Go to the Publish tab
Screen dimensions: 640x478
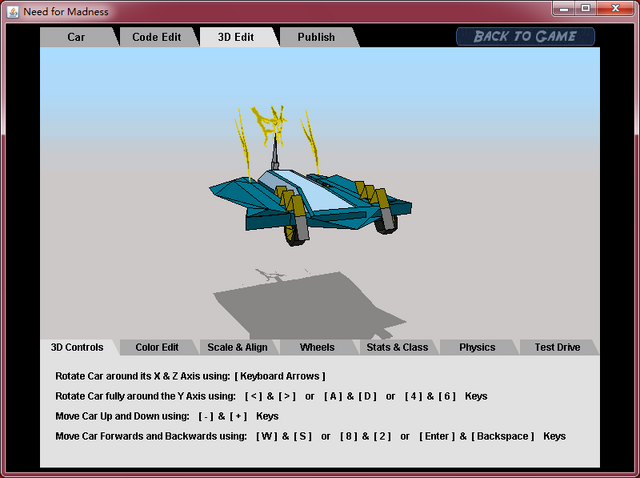click(x=316, y=37)
